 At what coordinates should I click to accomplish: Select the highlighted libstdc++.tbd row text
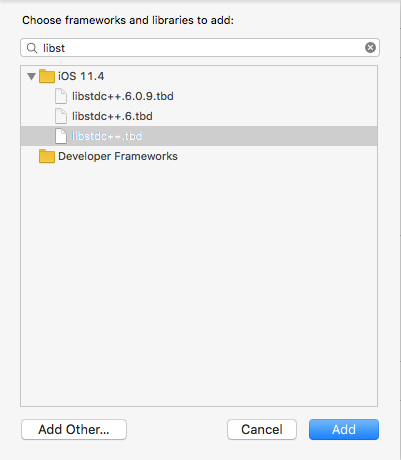pos(107,136)
